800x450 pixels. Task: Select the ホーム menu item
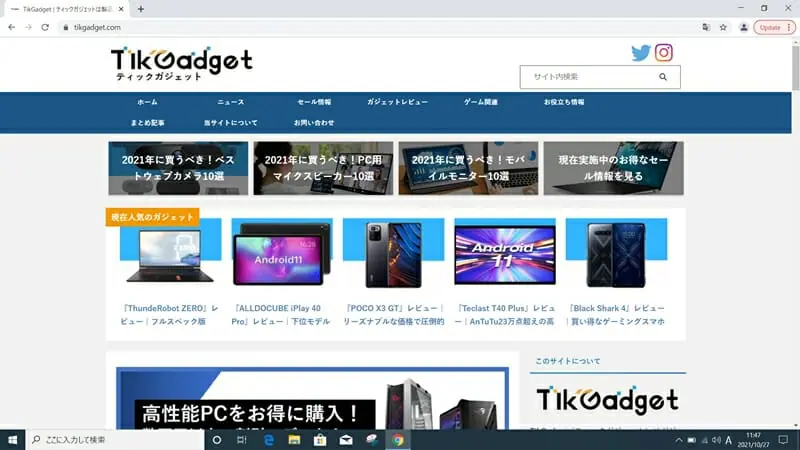tap(147, 102)
